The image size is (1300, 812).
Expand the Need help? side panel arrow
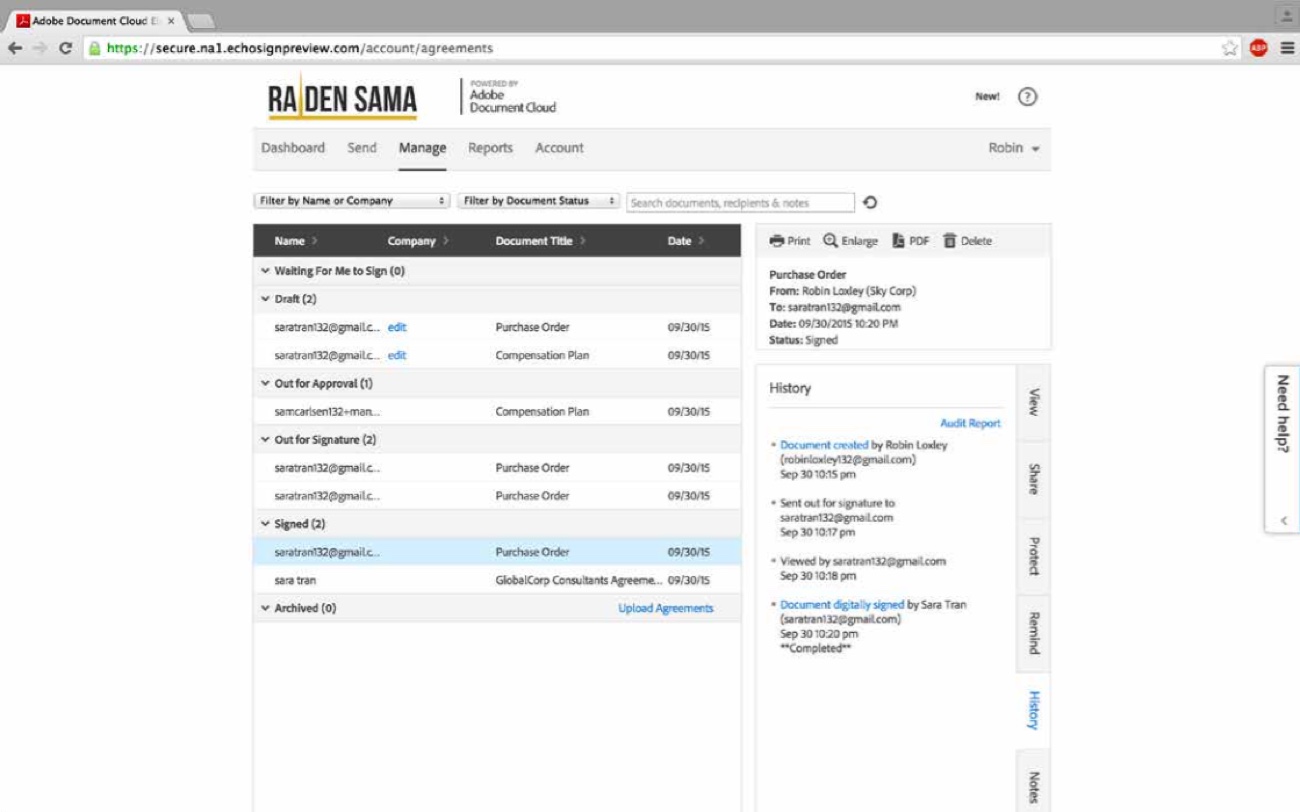(x=1283, y=520)
